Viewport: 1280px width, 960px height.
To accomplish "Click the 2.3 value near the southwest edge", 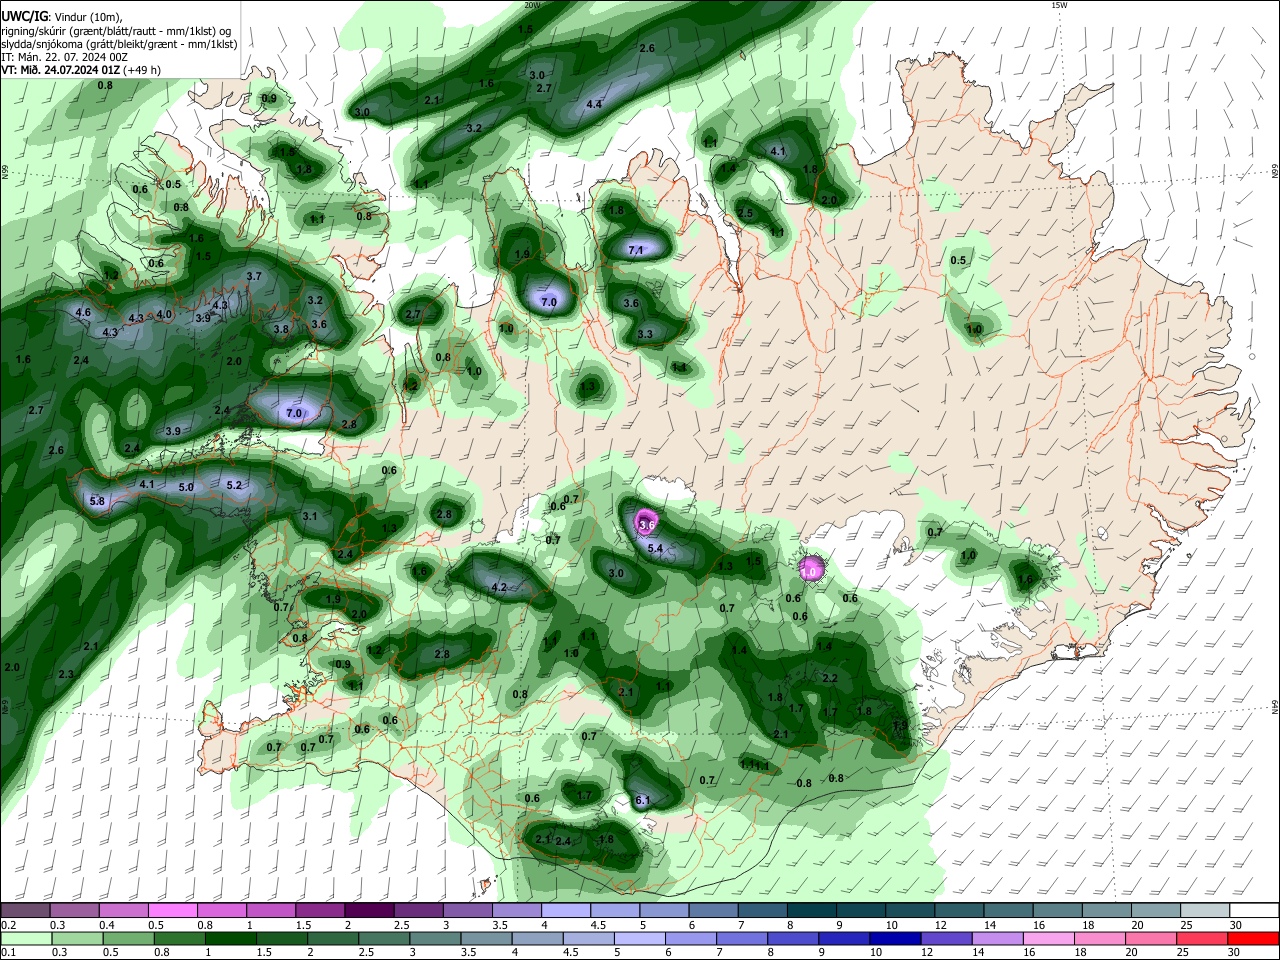I will pos(66,674).
